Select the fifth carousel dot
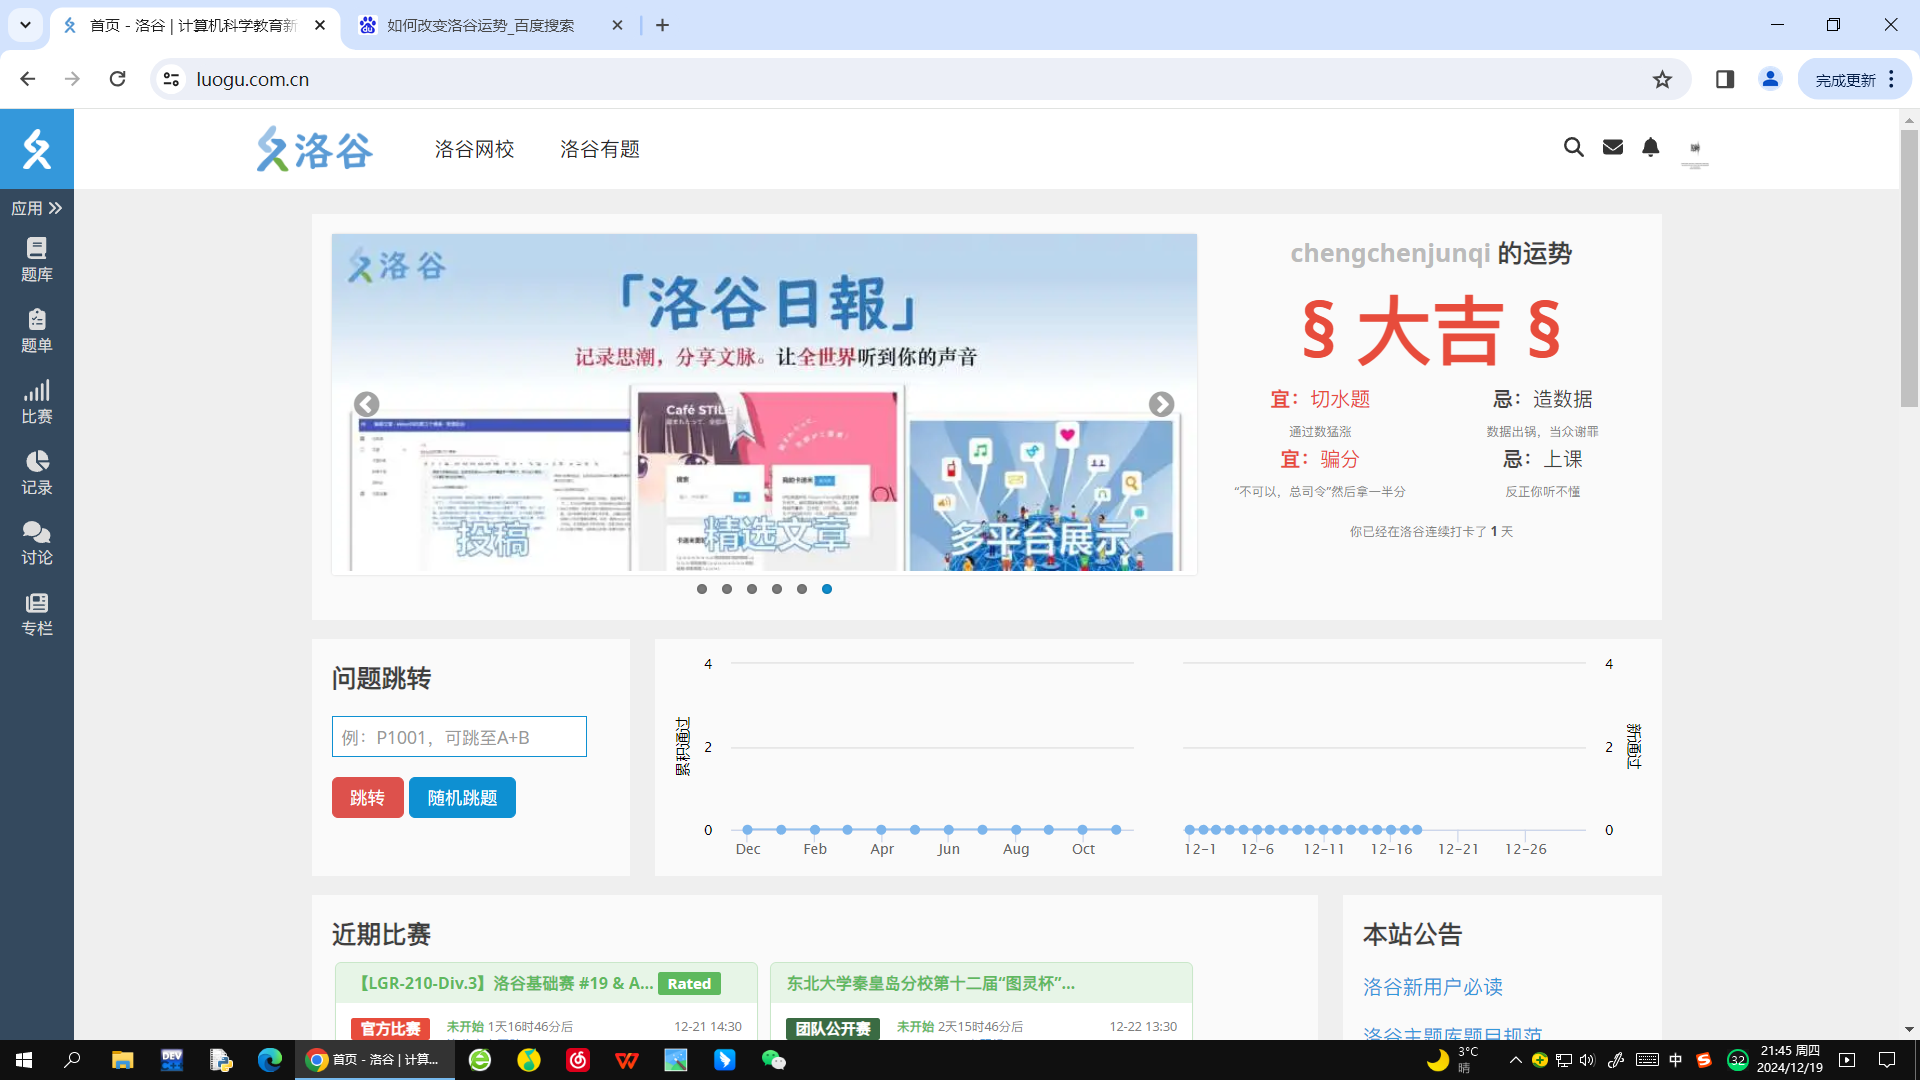The width and height of the screenshot is (1920, 1080). click(802, 589)
